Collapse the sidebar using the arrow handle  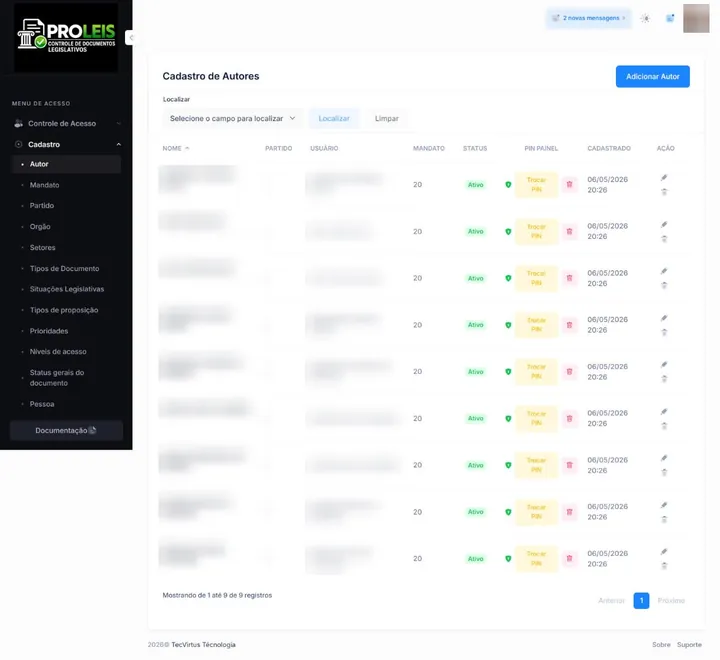pos(130,38)
